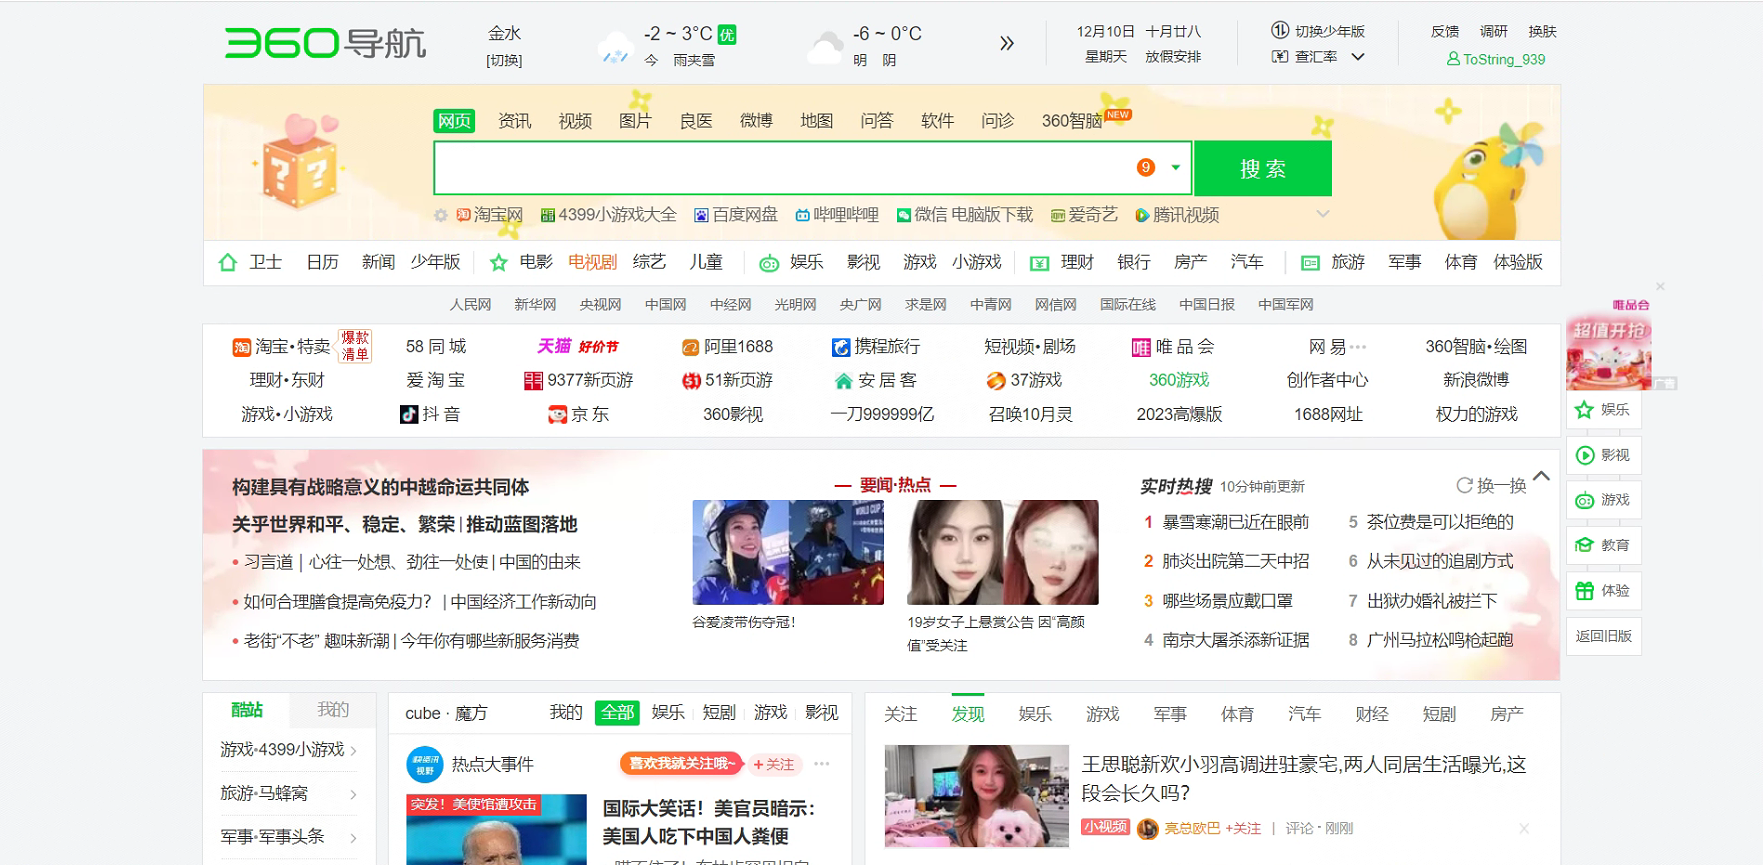Viewport: 1763px width, 865px height.
Task: Open 人民网 news site link
Action: click(x=470, y=305)
